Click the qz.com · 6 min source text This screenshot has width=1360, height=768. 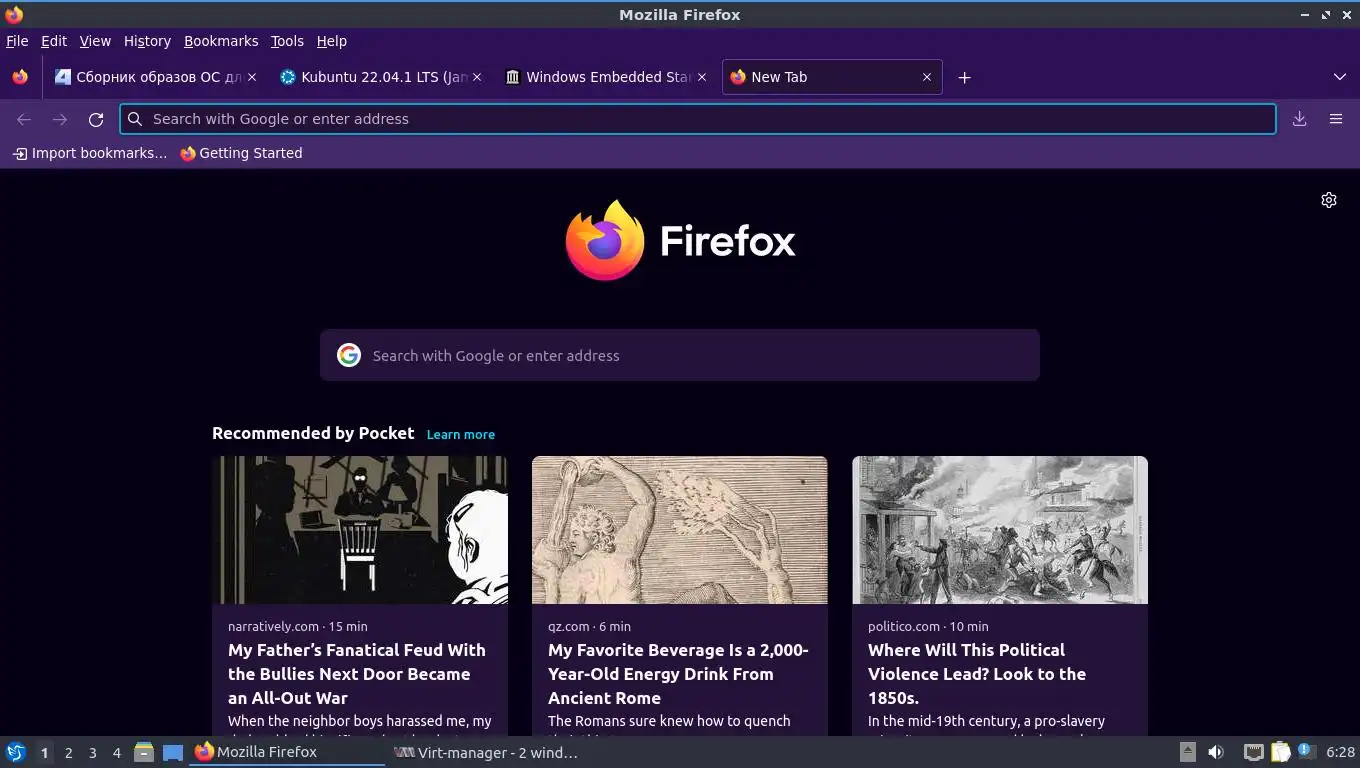[x=589, y=626]
